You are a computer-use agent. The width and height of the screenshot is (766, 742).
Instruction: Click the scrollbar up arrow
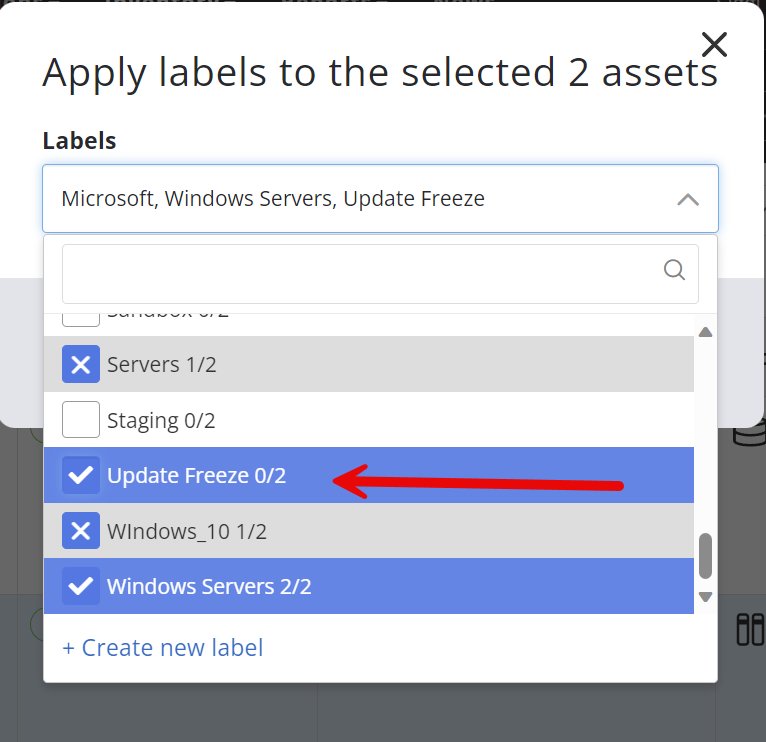(x=705, y=332)
